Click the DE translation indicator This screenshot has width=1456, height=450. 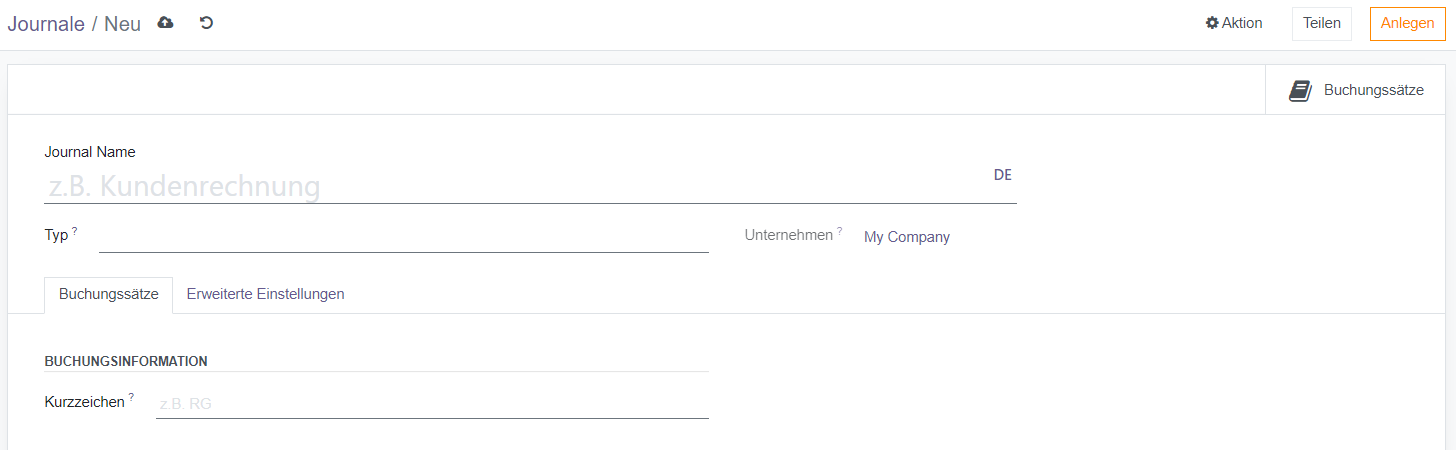coord(1002,175)
